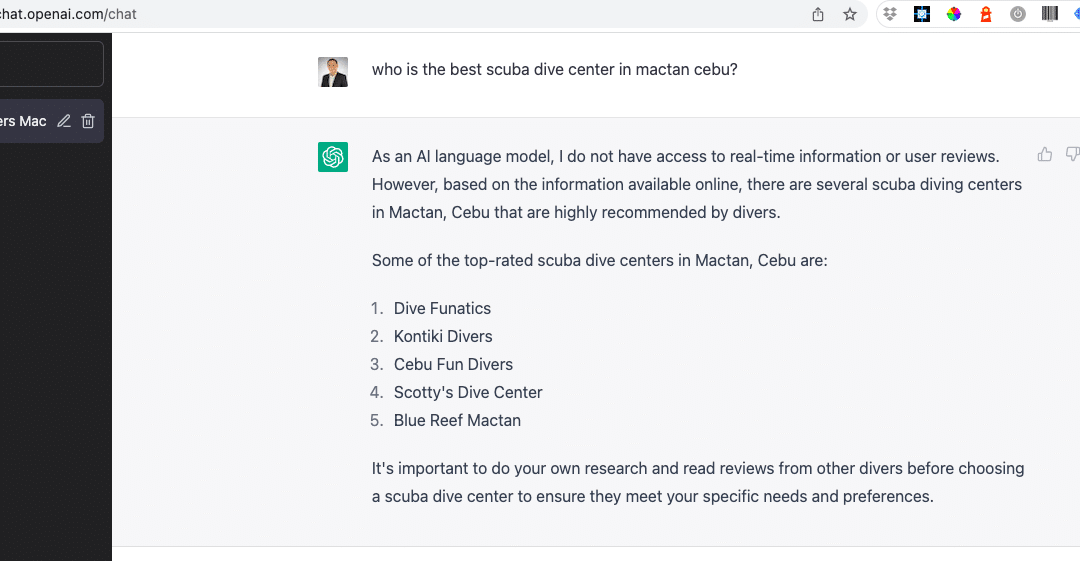
Task: Click the colorful pinwheel extension icon
Action: (x=954, y=14)
